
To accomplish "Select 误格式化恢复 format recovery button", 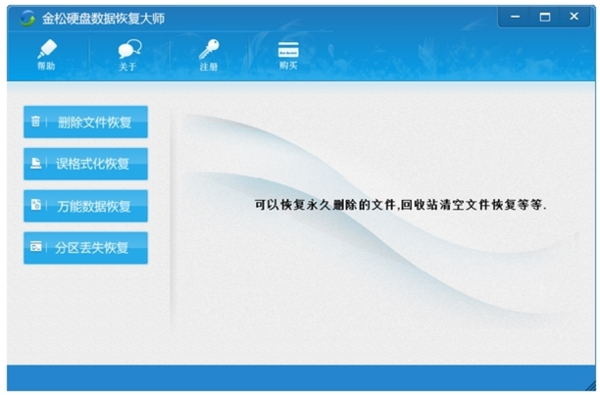I will (86, 164).
